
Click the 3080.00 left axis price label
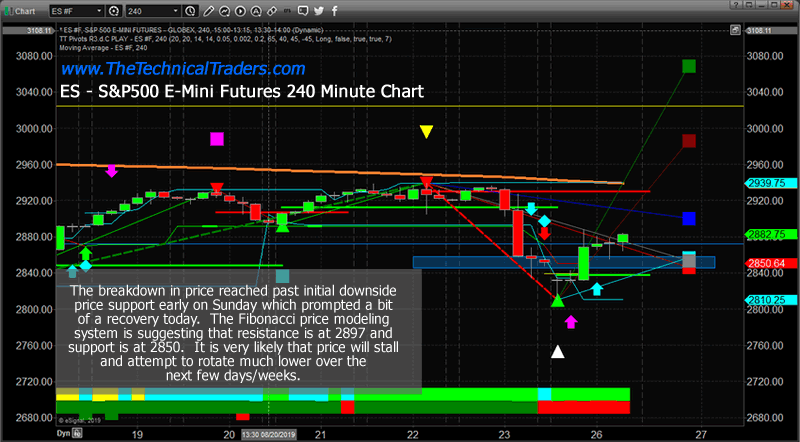(34, 56)
